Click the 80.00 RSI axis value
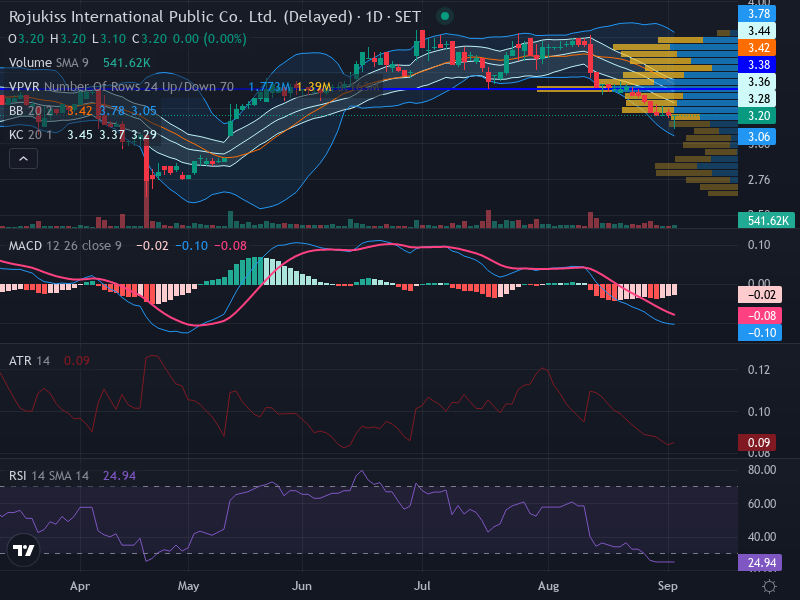The image size is (800, 600). pos(762,470)
